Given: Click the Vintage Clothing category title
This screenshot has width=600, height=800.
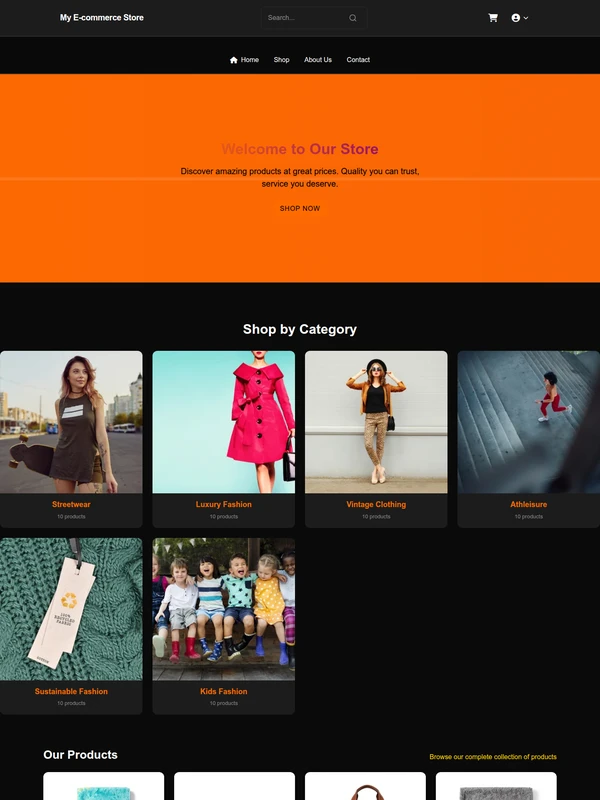Looking at the screenshot, I should 376,505.
